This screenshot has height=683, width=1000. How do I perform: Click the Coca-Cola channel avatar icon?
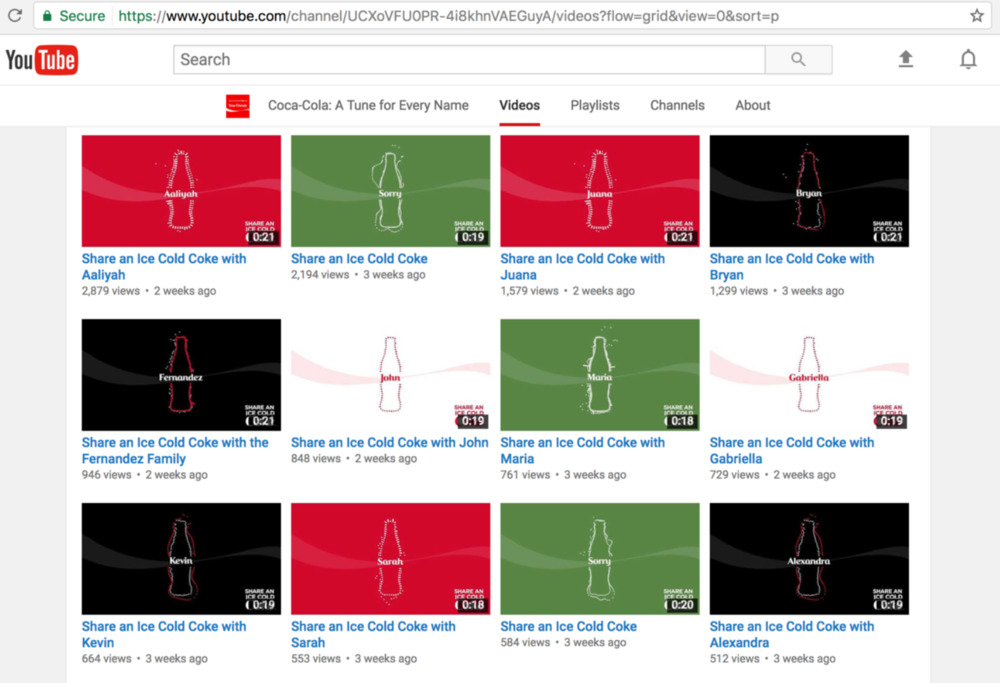(238, 106)
